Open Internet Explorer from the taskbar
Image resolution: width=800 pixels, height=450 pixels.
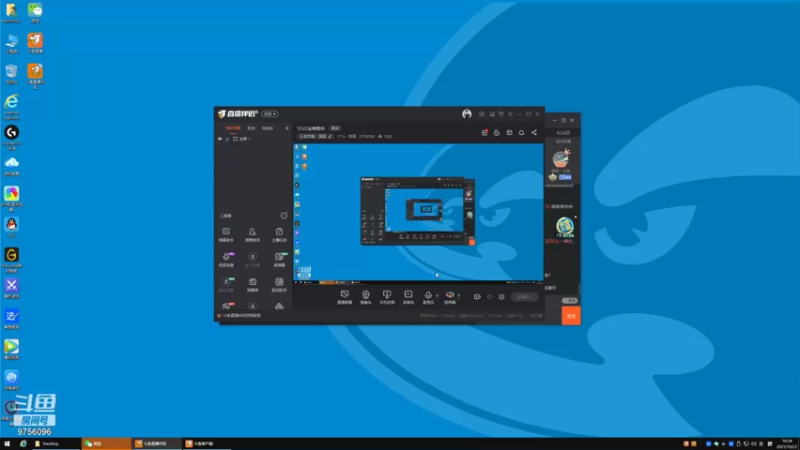click(x=23, y=444)
